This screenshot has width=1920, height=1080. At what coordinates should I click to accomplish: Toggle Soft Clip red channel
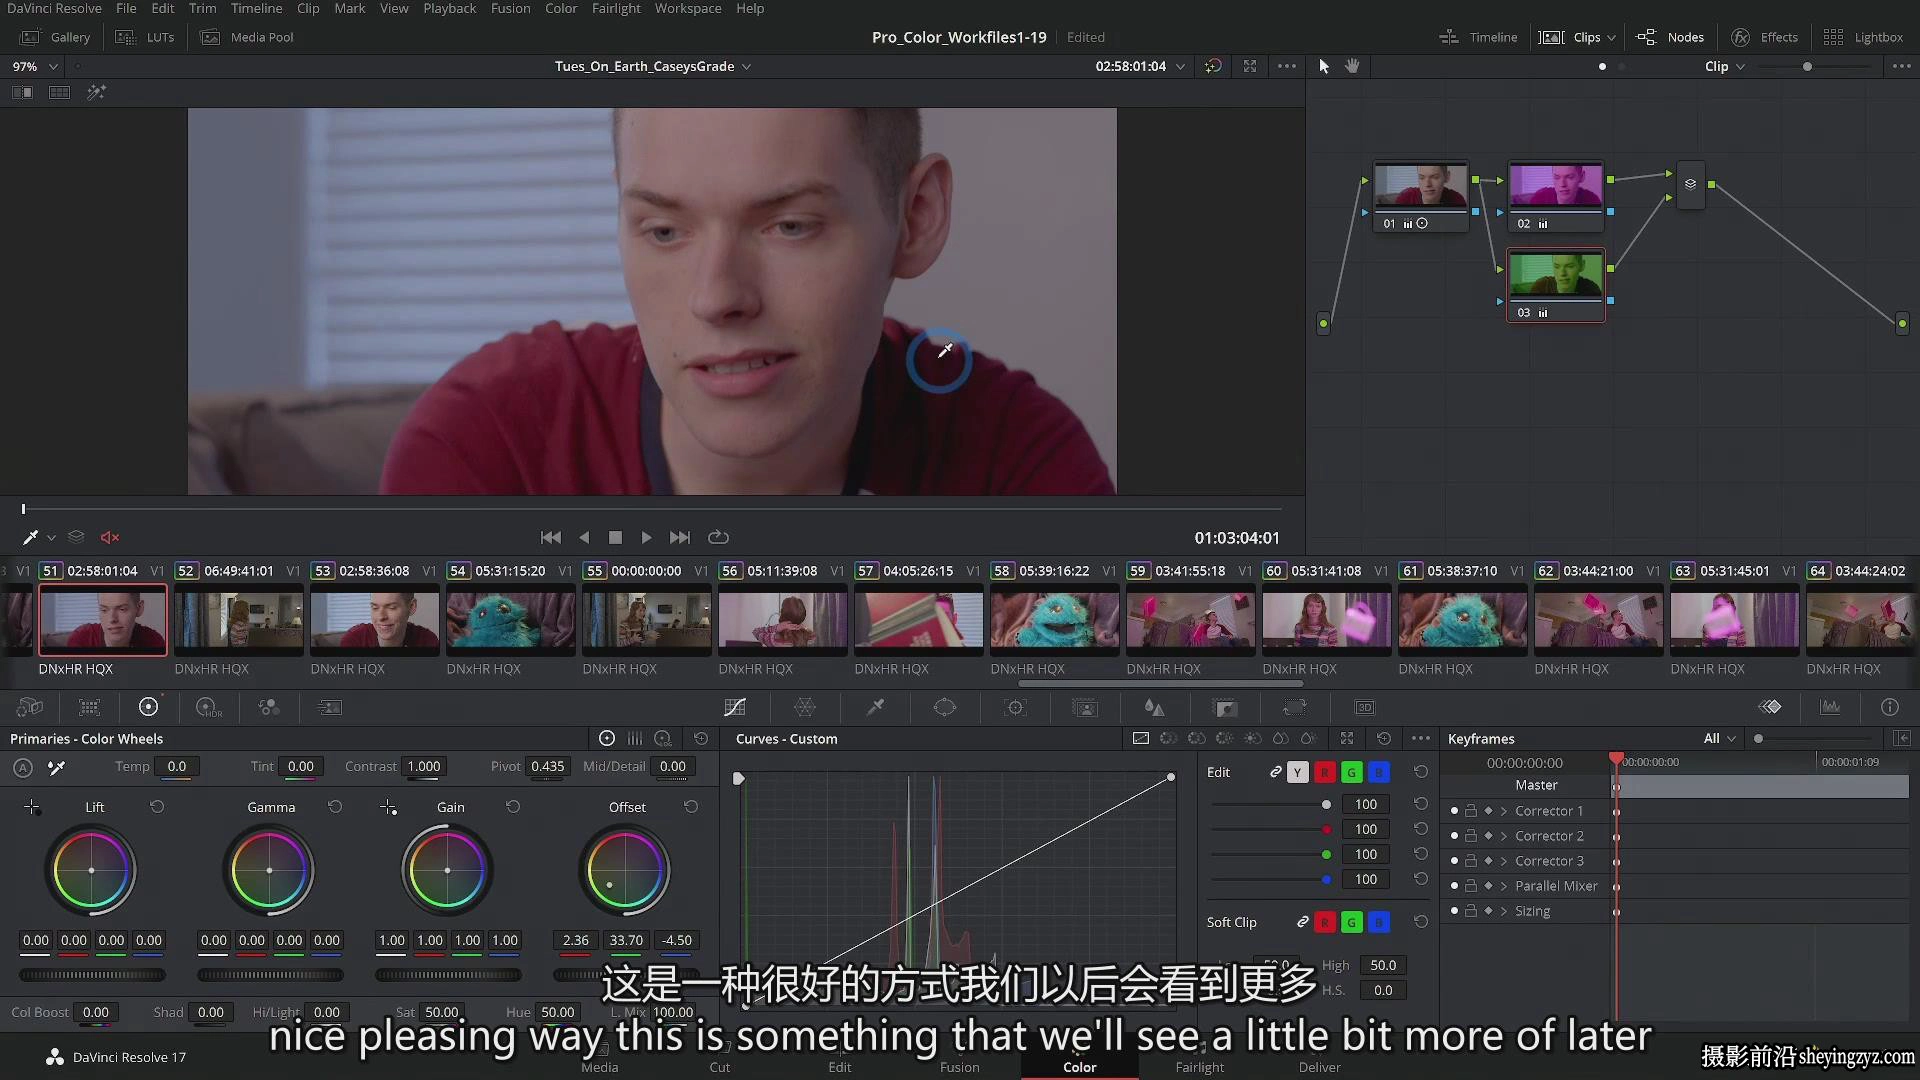click(x=1325, y=922)
